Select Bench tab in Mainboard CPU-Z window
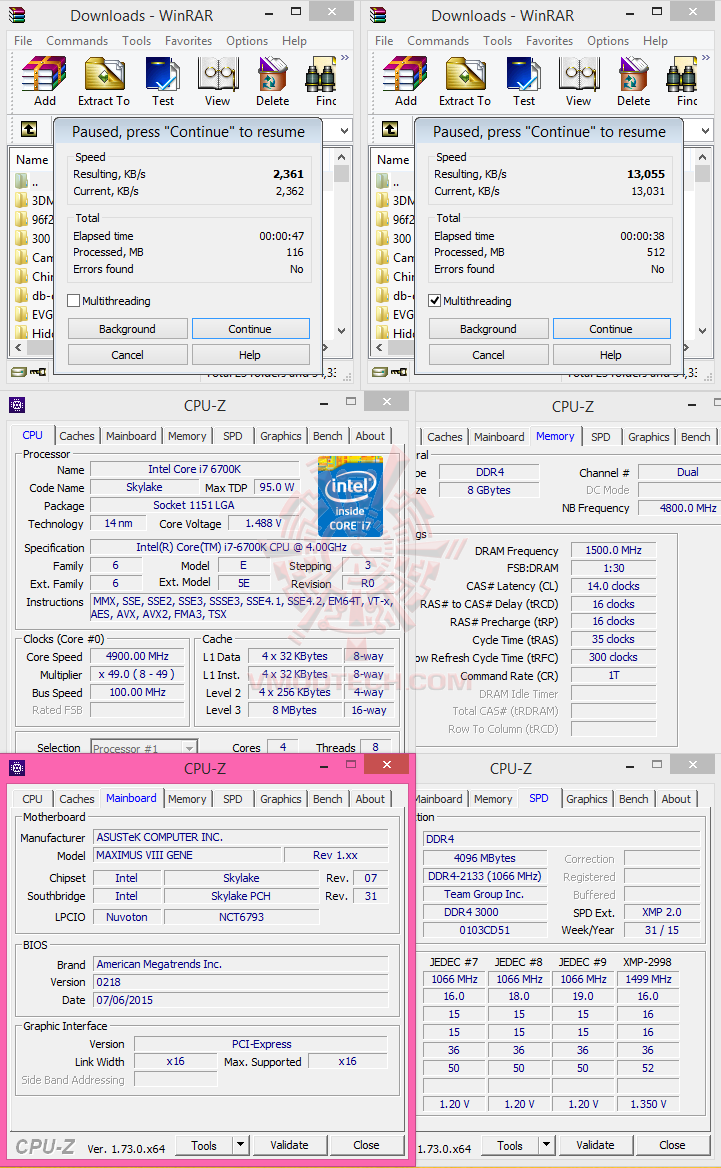The height and width of the screenshot is (1168, 721). tap(328, 799)
